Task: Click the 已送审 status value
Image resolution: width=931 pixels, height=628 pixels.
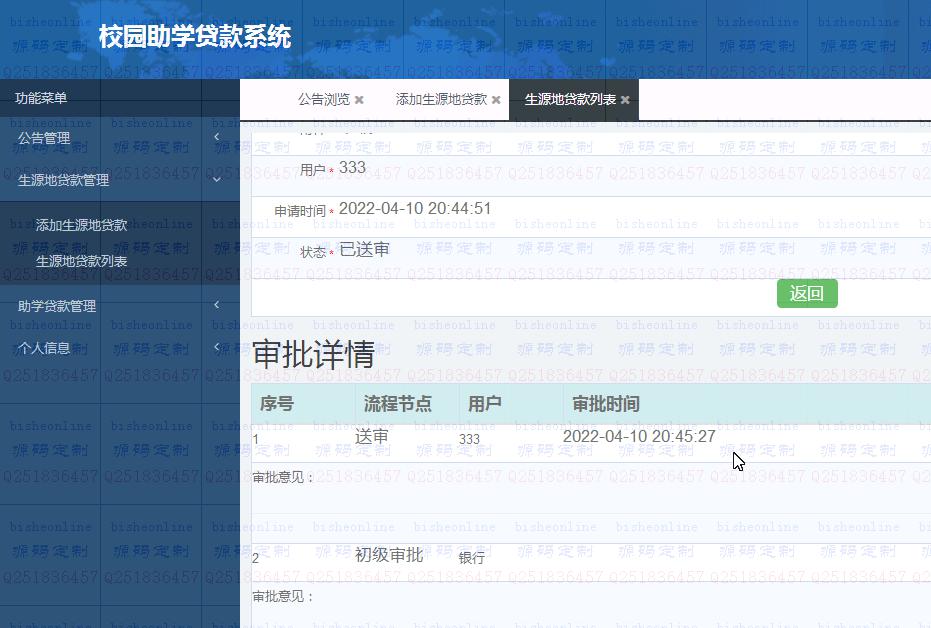Action: click(365, 249)
